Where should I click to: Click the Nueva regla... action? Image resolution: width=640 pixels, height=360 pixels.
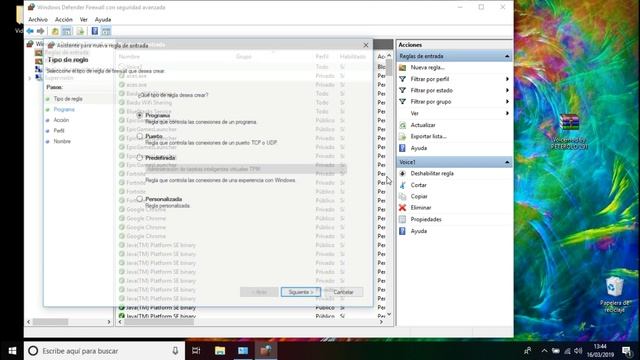[427, 67]
